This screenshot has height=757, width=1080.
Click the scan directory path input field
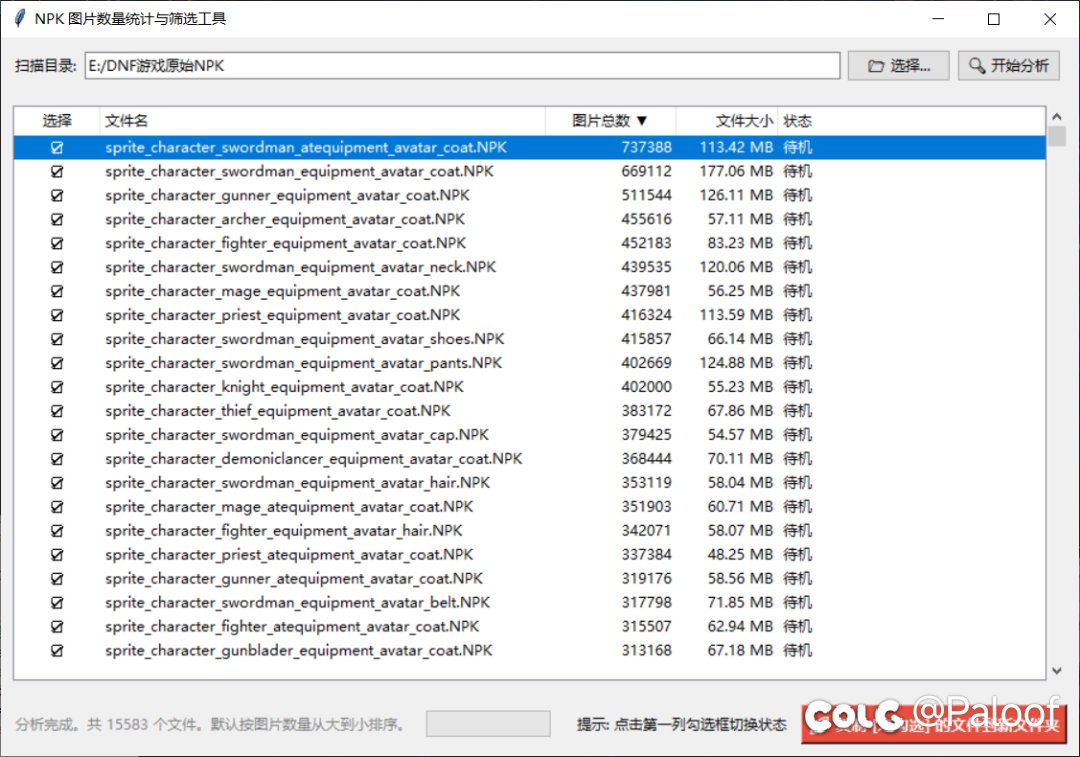point(461,66)
